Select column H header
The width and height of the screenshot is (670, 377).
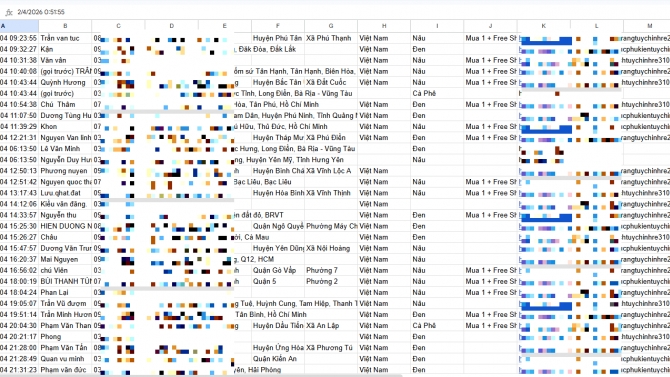click(x=384, y=26)
